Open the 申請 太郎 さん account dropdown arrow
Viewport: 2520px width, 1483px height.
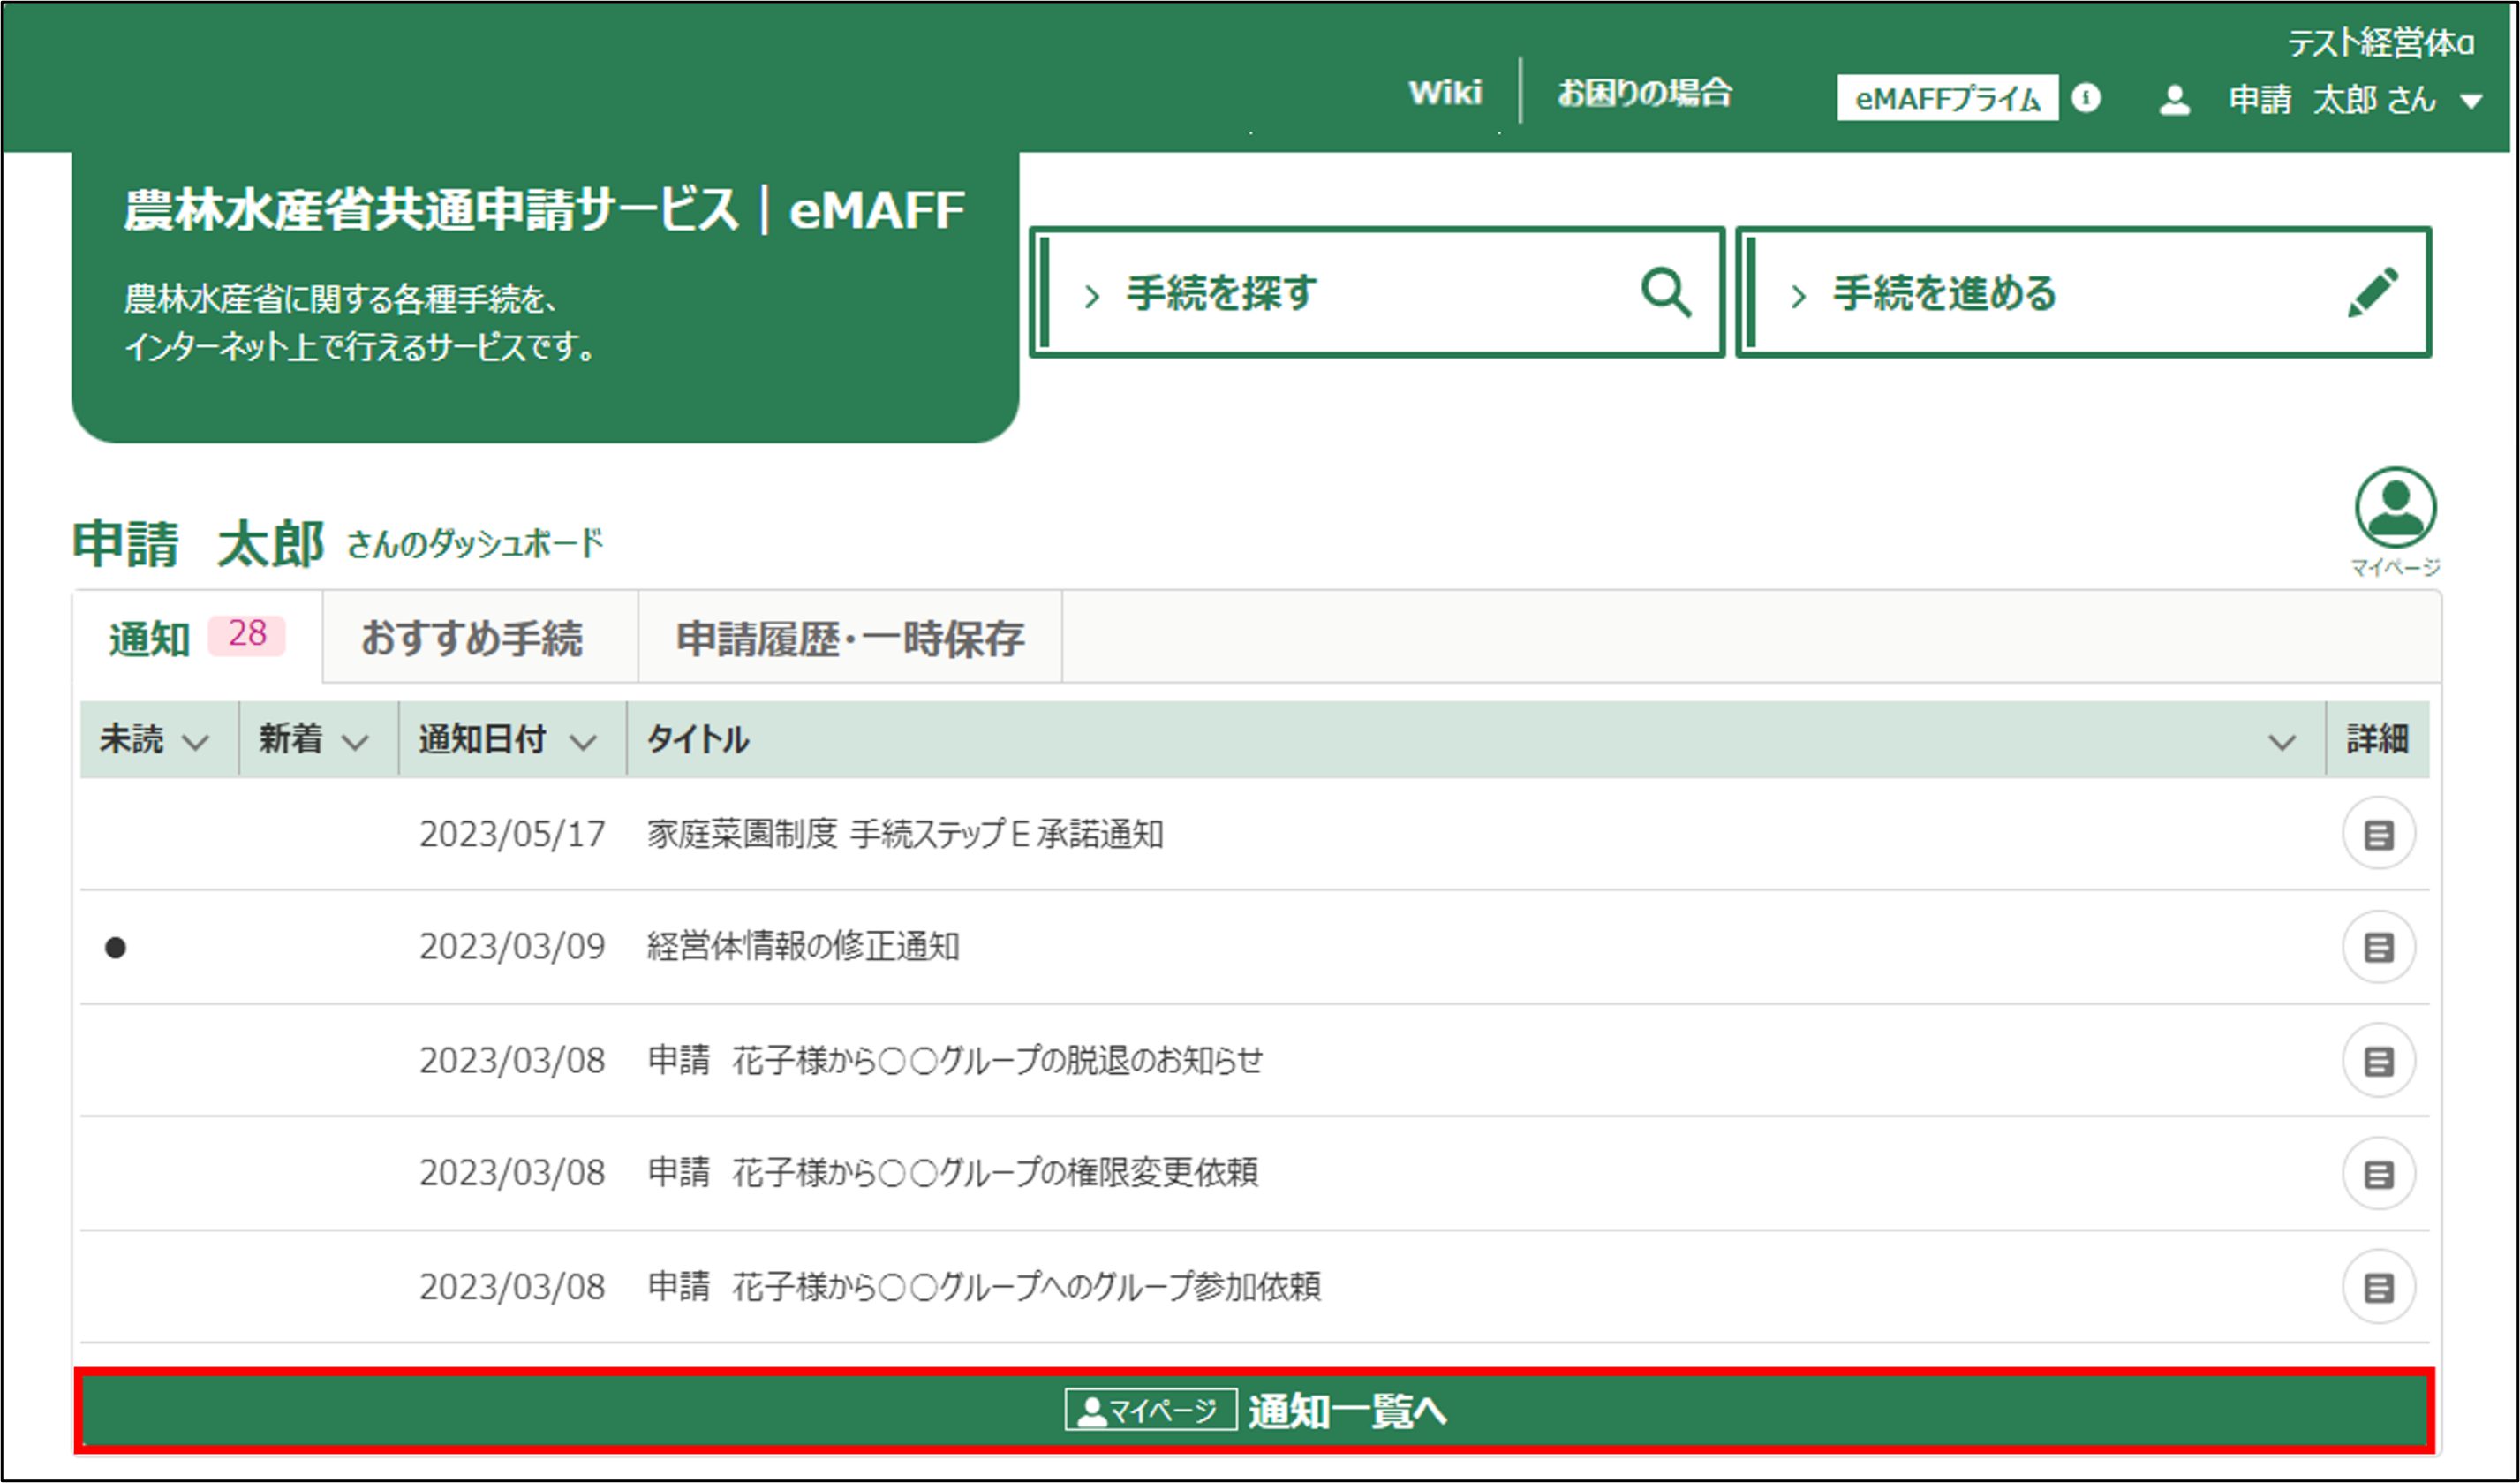coord(2471,101)
